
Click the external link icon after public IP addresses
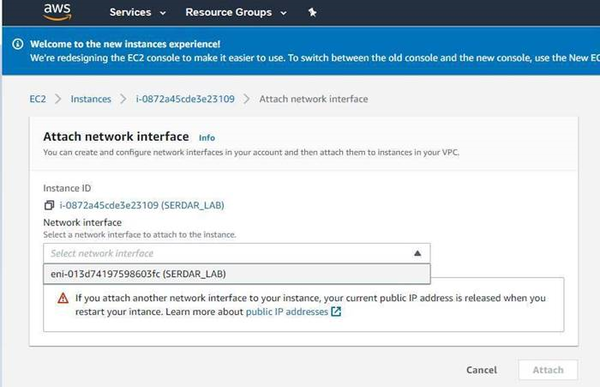[336, 312]
